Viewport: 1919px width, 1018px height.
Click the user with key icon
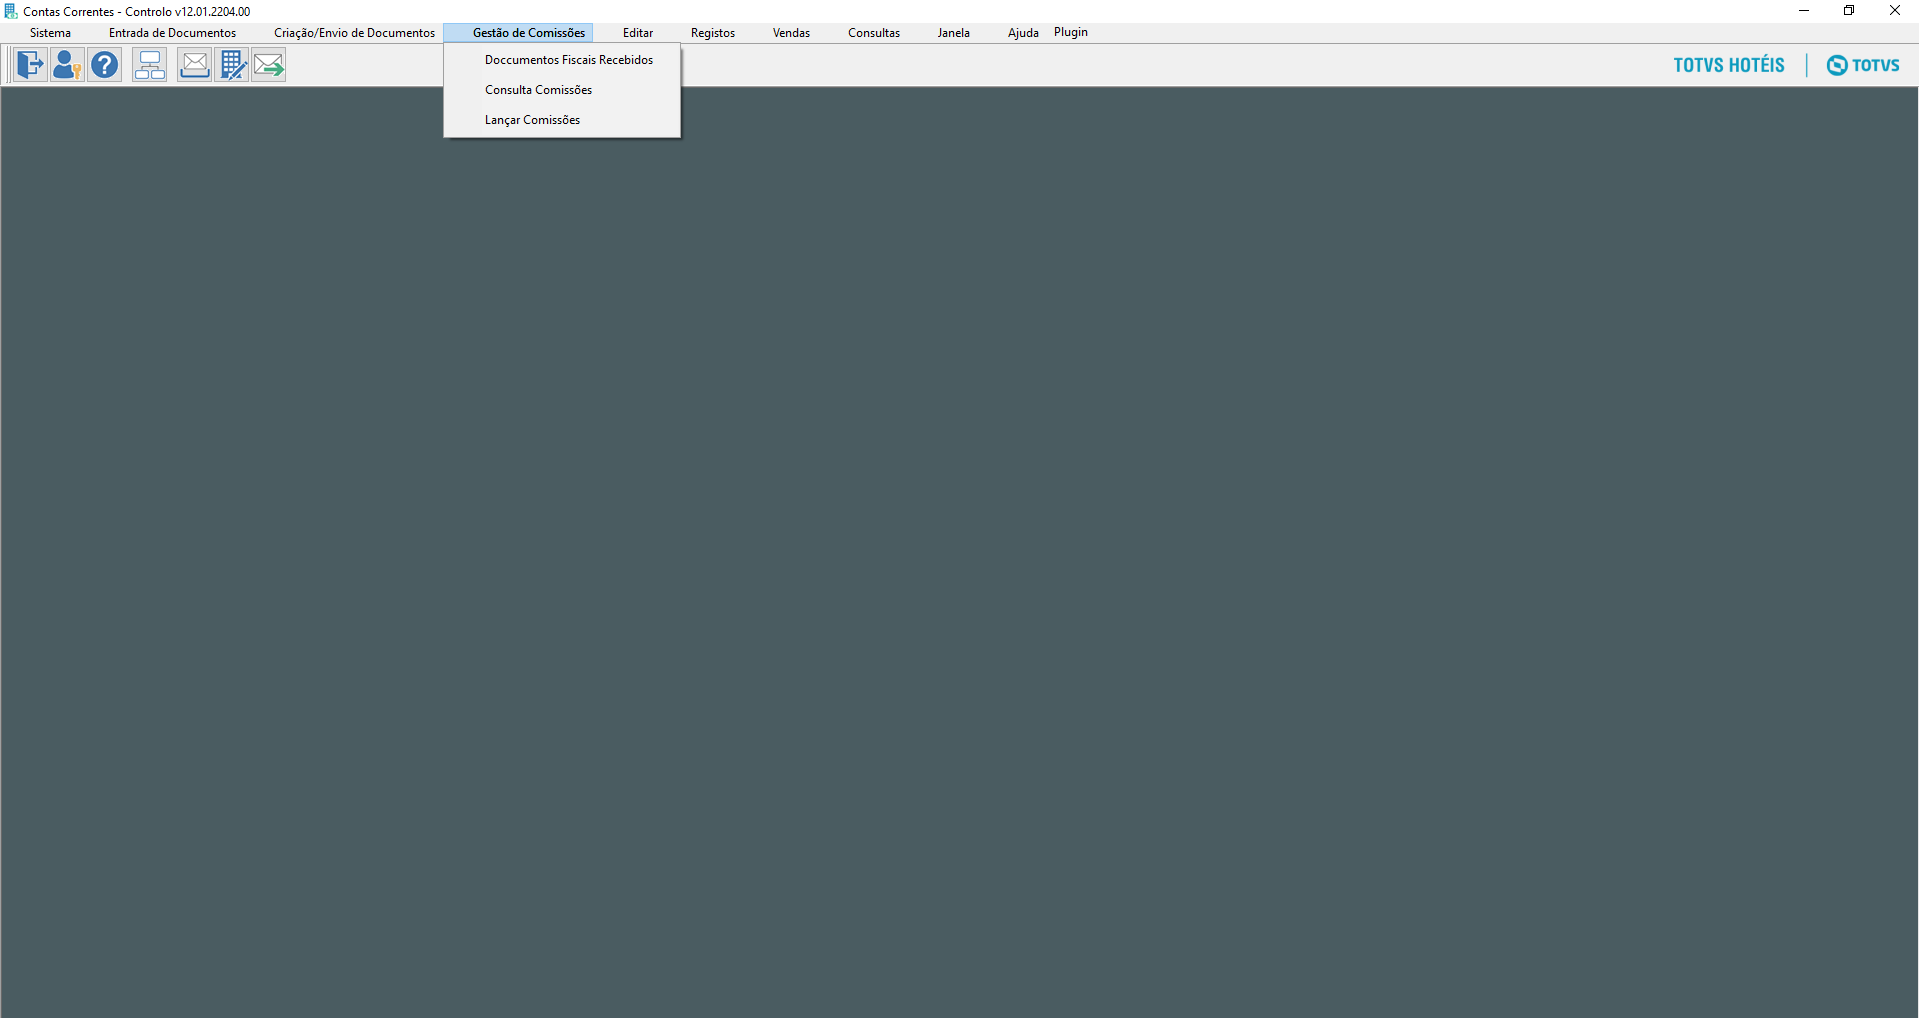coord(67,66)
